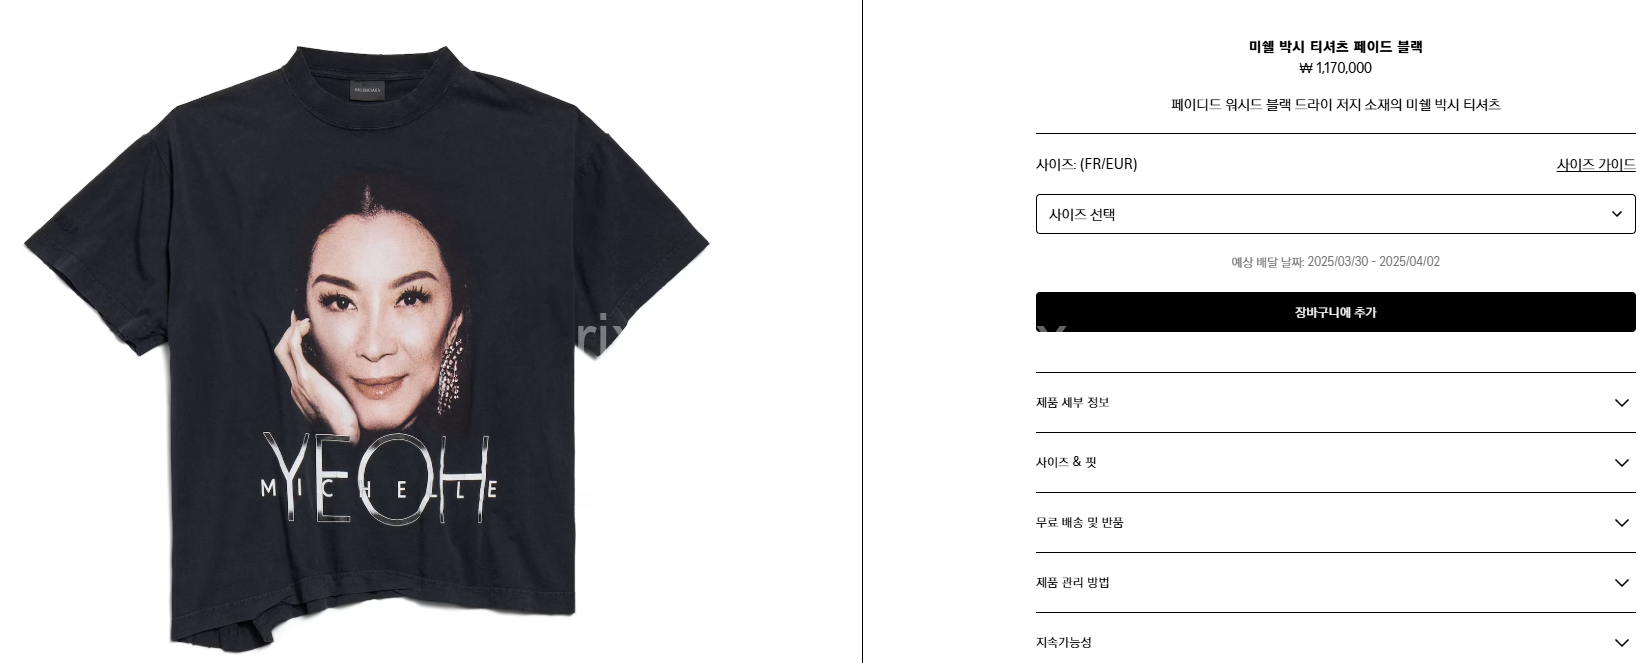Expand the 사이즈 & 핏 section label
The height and width of the screenshot is (663, 1642).
click(1066, 462)
